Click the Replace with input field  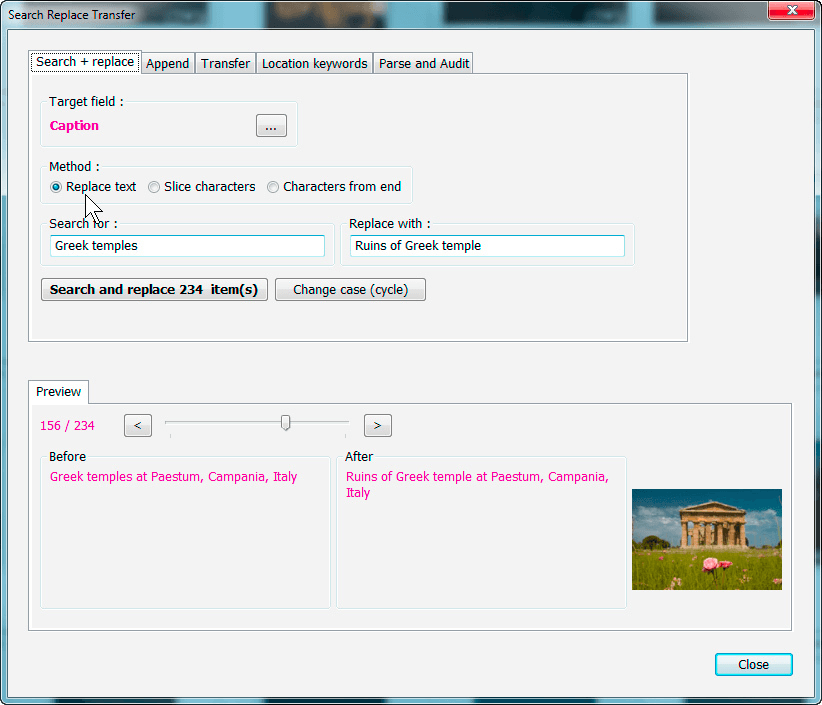pos(487,246)
